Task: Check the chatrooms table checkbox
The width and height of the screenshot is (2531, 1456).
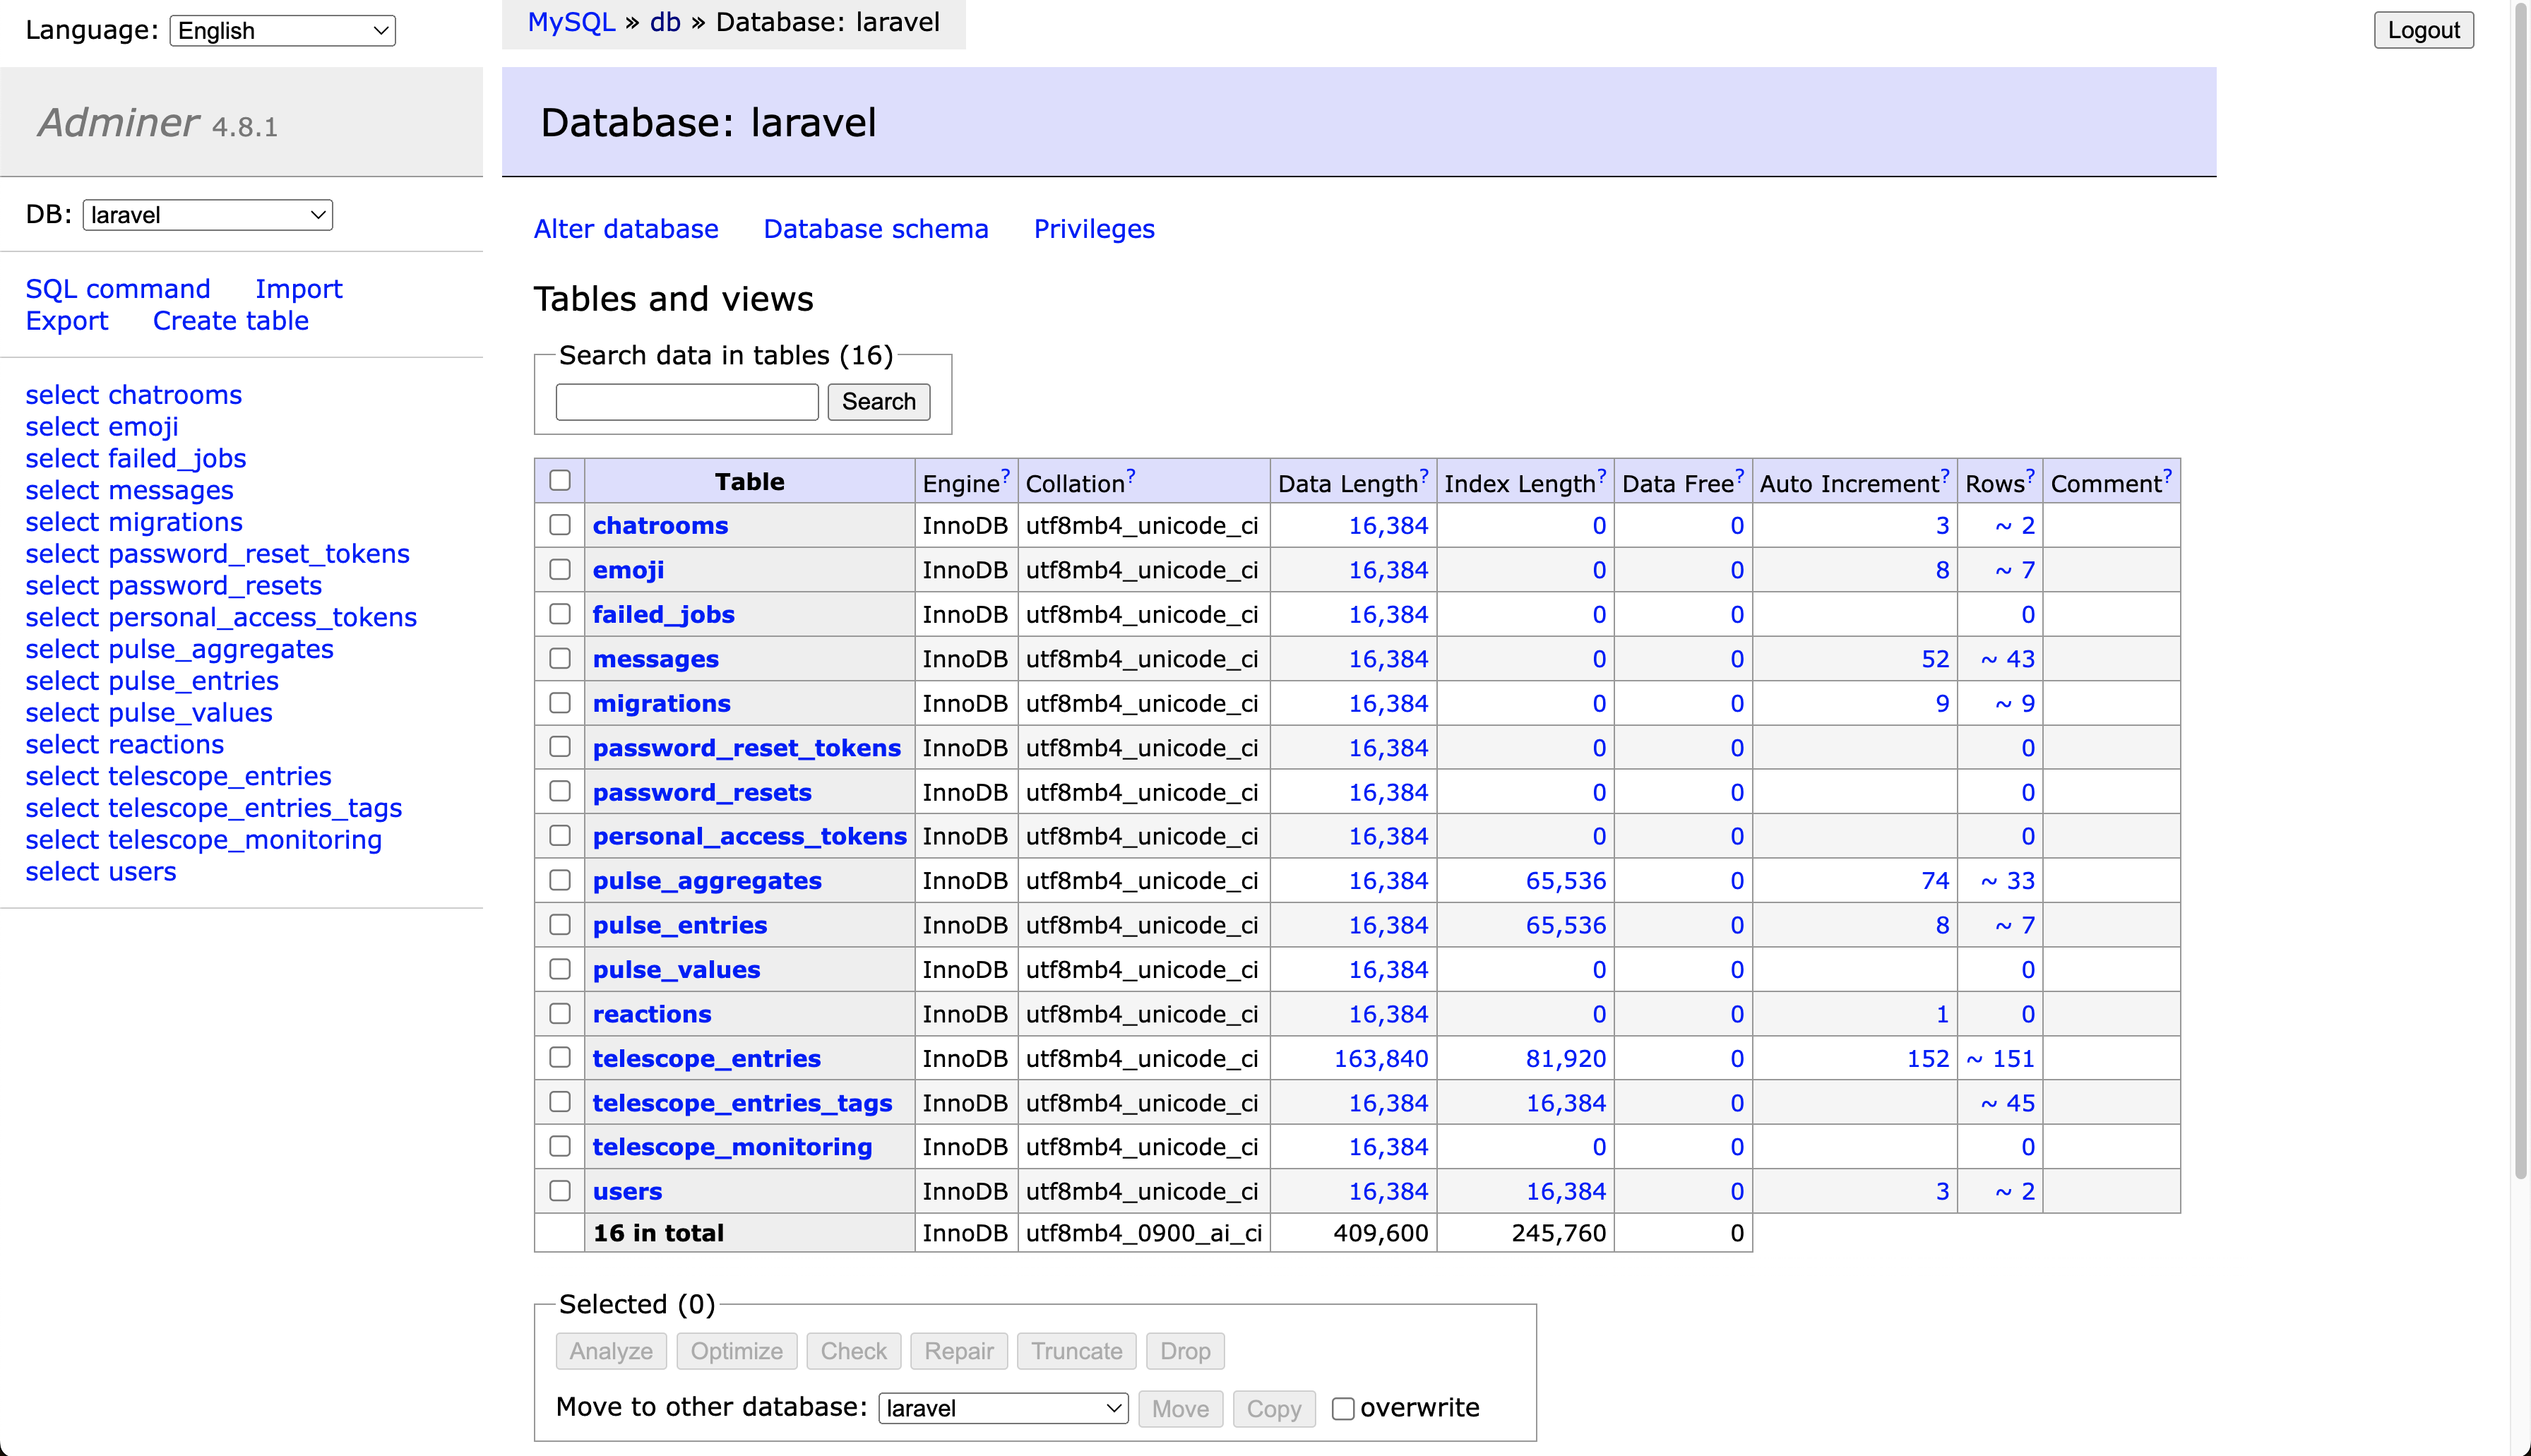Action: pyautogui.click(x=560, y=525)
